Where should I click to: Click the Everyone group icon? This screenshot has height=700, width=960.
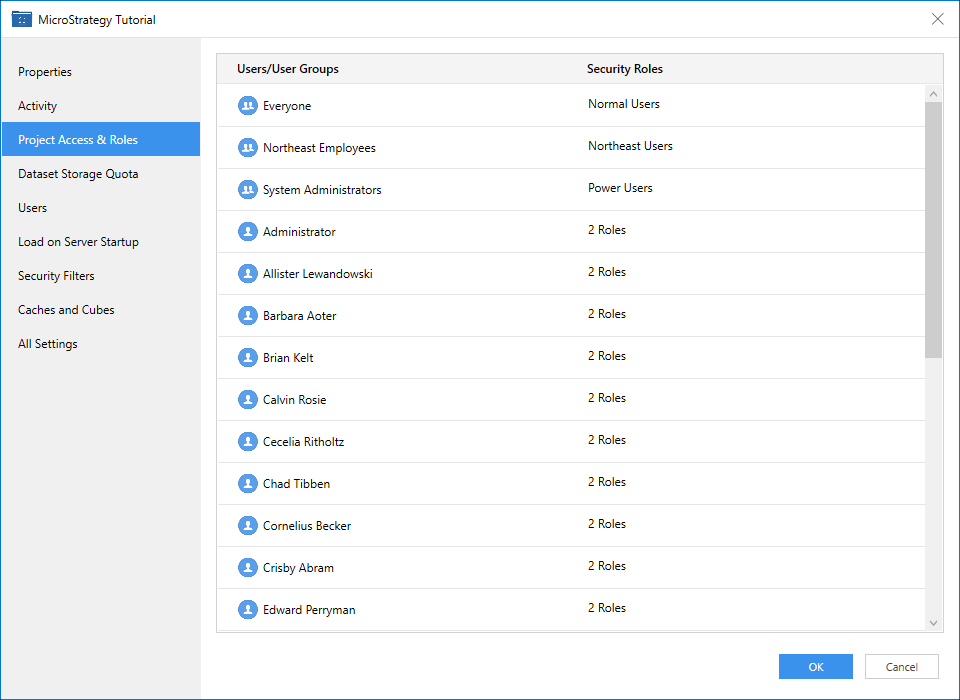pos(248,106)
